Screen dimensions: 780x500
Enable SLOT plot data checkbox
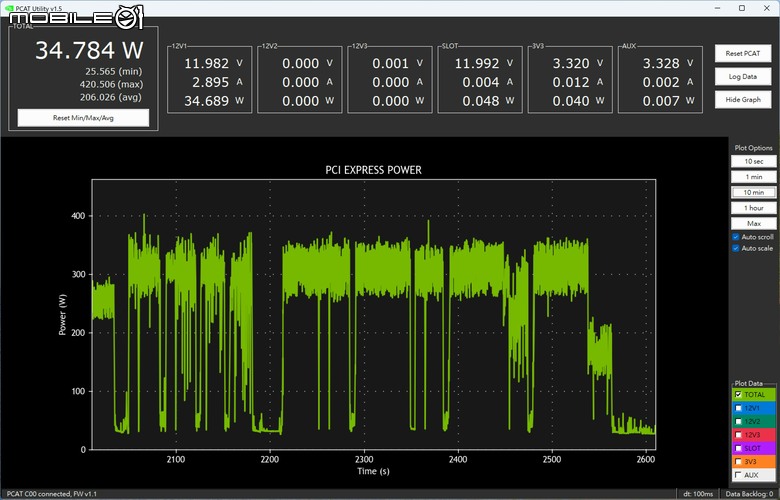(738, 448)
